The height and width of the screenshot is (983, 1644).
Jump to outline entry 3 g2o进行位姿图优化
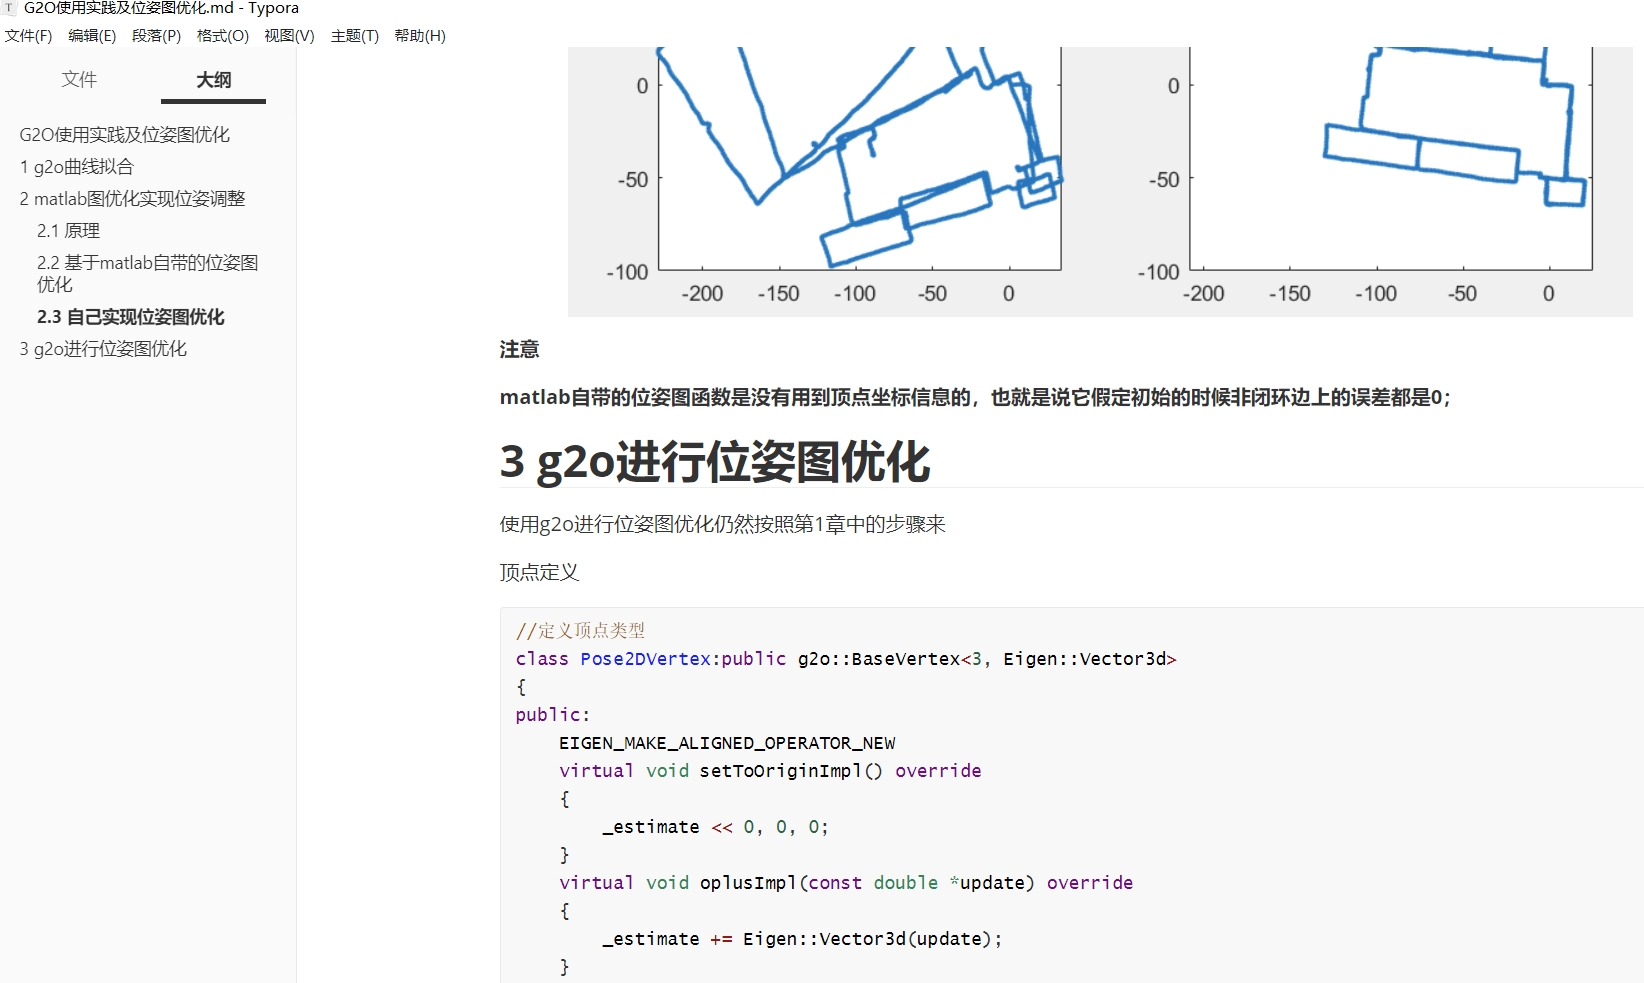[x=103, y=348]
